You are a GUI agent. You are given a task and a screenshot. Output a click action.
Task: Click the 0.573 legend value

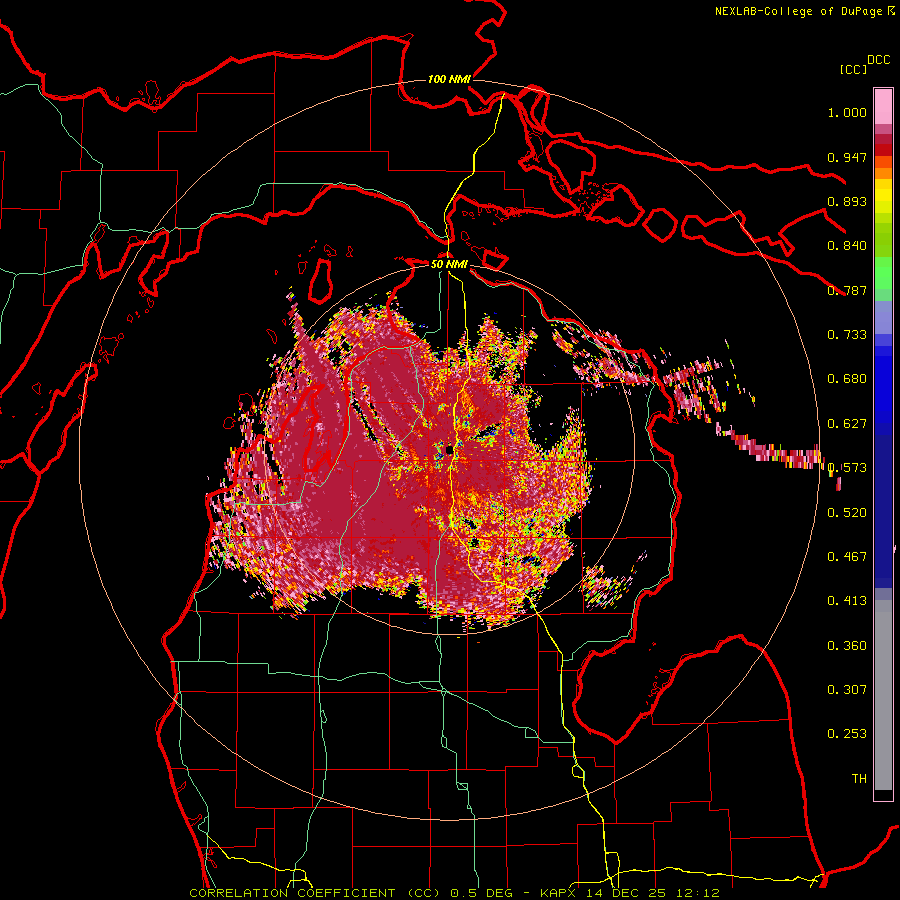tap(847, 468)
